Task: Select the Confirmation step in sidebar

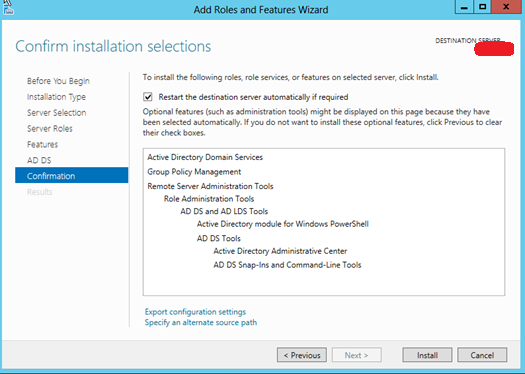Action: coord(72,175)
